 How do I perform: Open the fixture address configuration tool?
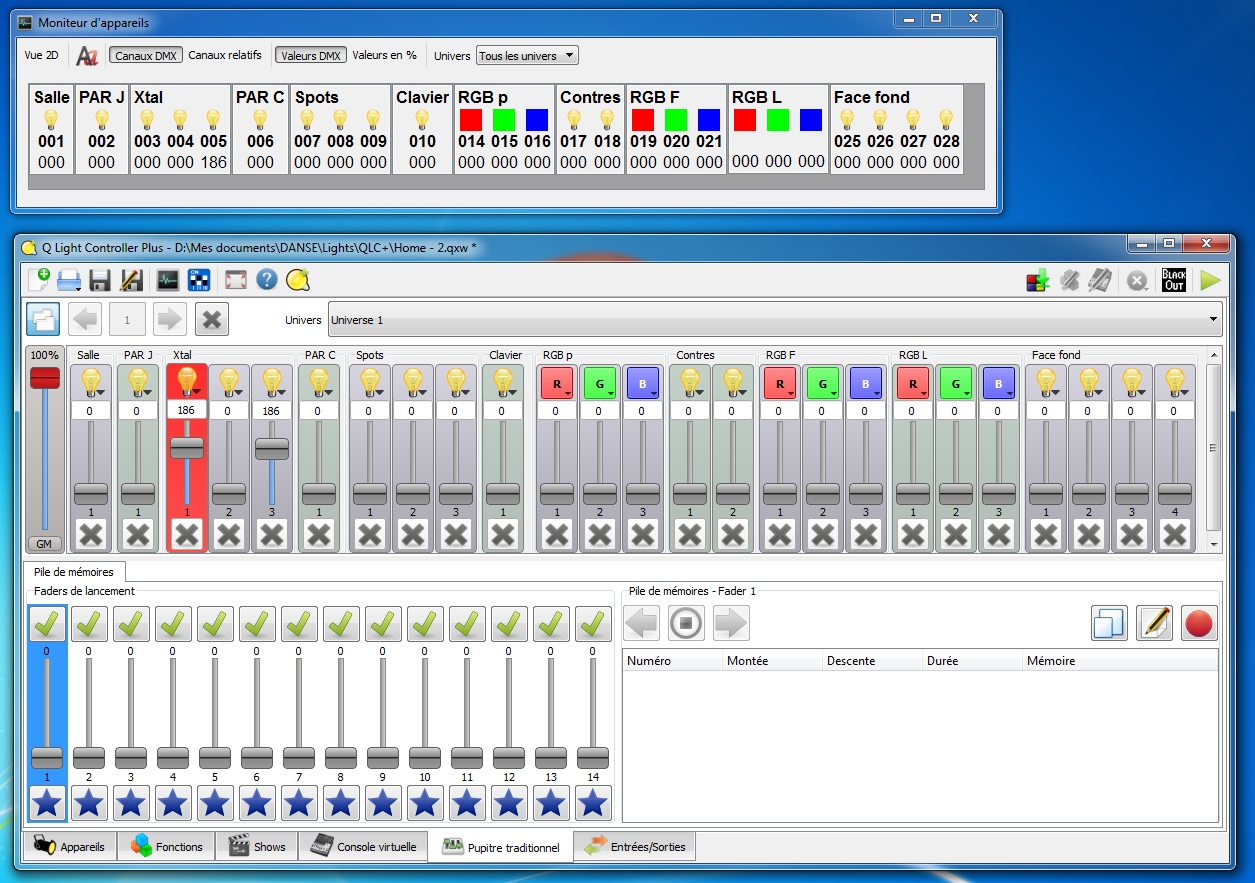[199, 280]
